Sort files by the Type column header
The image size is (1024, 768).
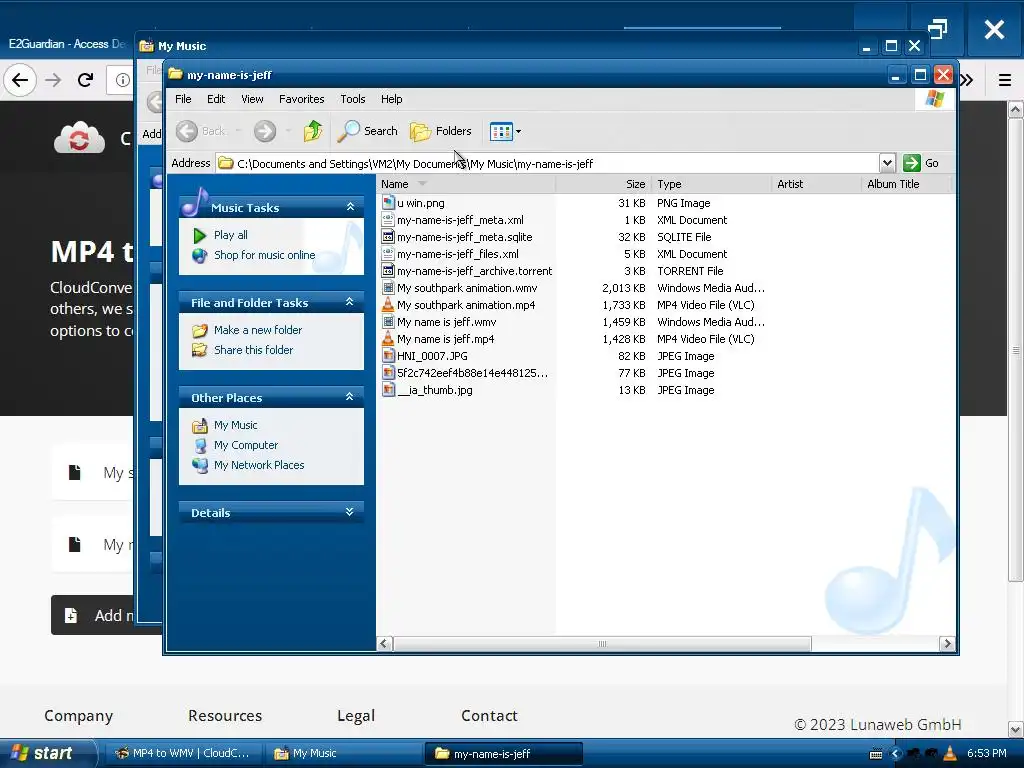pos(711,184)
